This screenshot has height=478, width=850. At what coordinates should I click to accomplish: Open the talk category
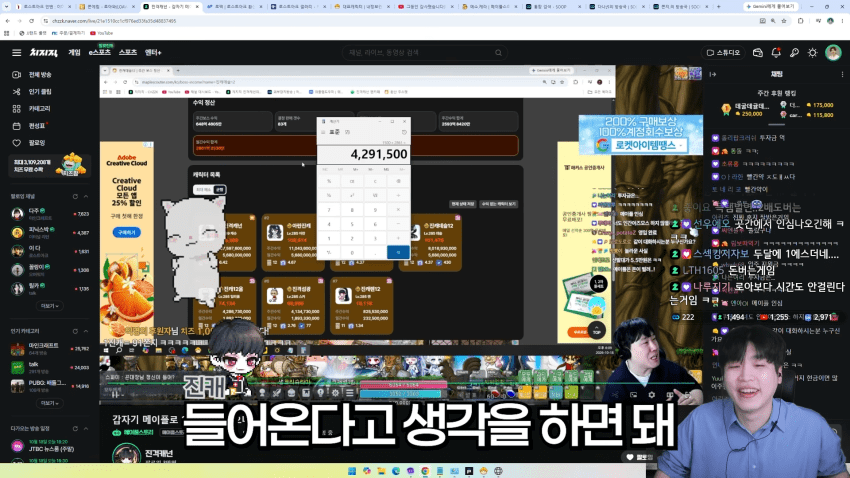tap(50, 367)
